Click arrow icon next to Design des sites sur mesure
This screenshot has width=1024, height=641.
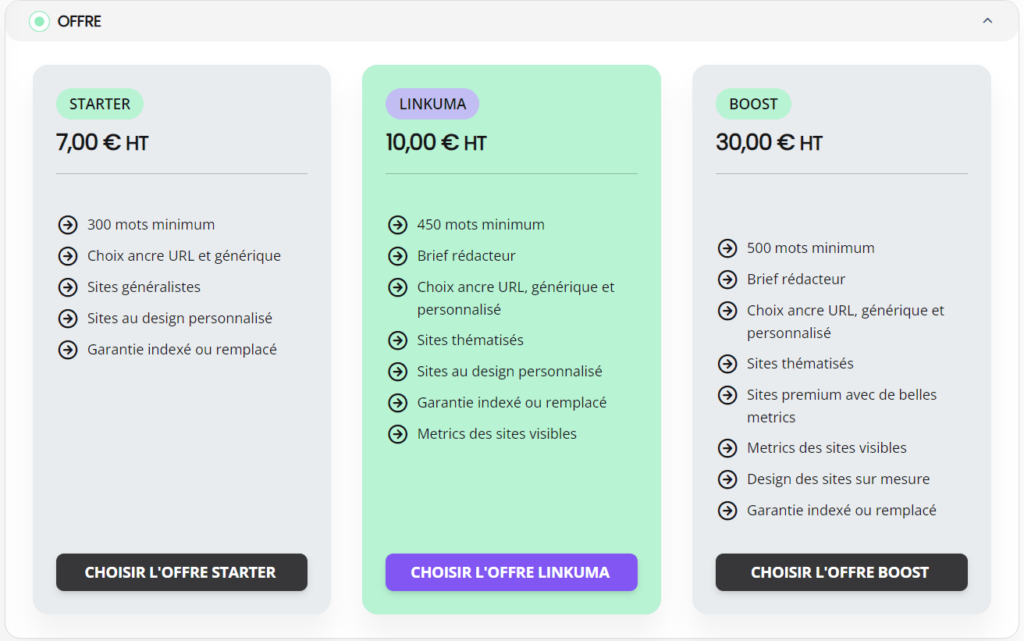tap(727, 479)
